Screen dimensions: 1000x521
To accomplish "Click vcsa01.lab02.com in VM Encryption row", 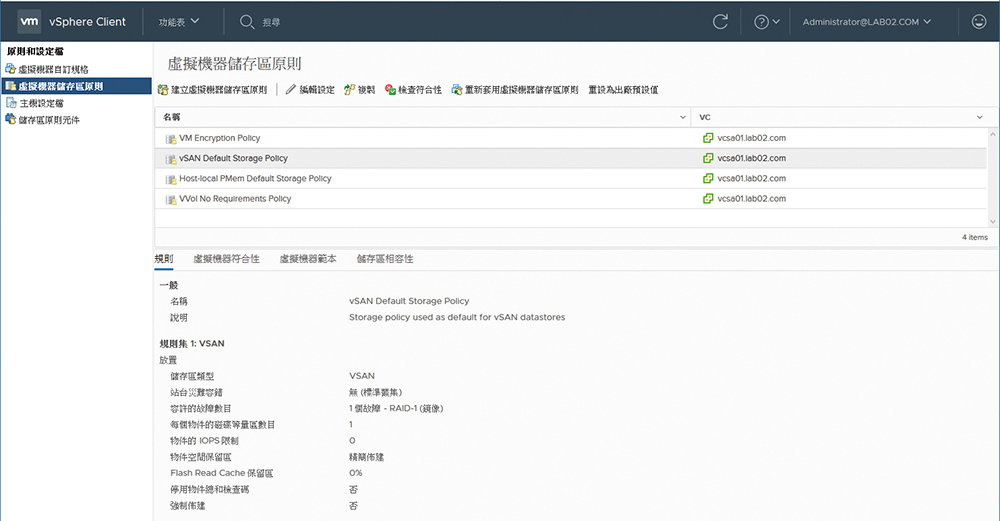I will [x=751, y=138].
